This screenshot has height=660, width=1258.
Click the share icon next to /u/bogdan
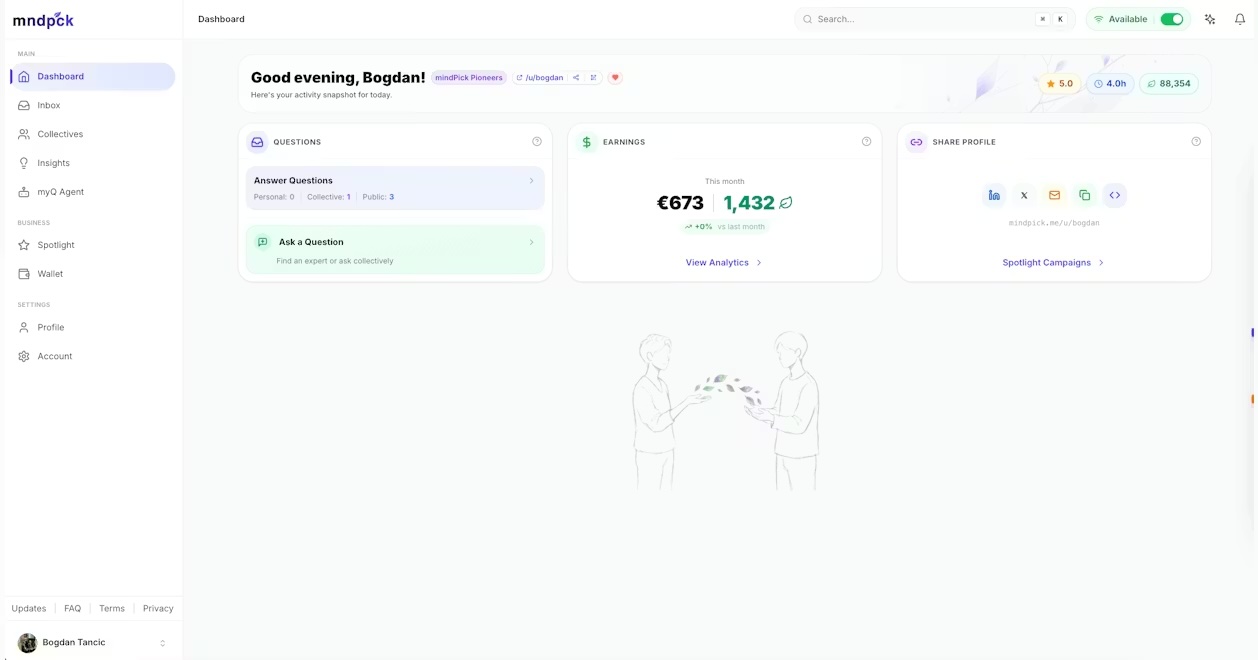pyautogui.click(x=575, y=77)
